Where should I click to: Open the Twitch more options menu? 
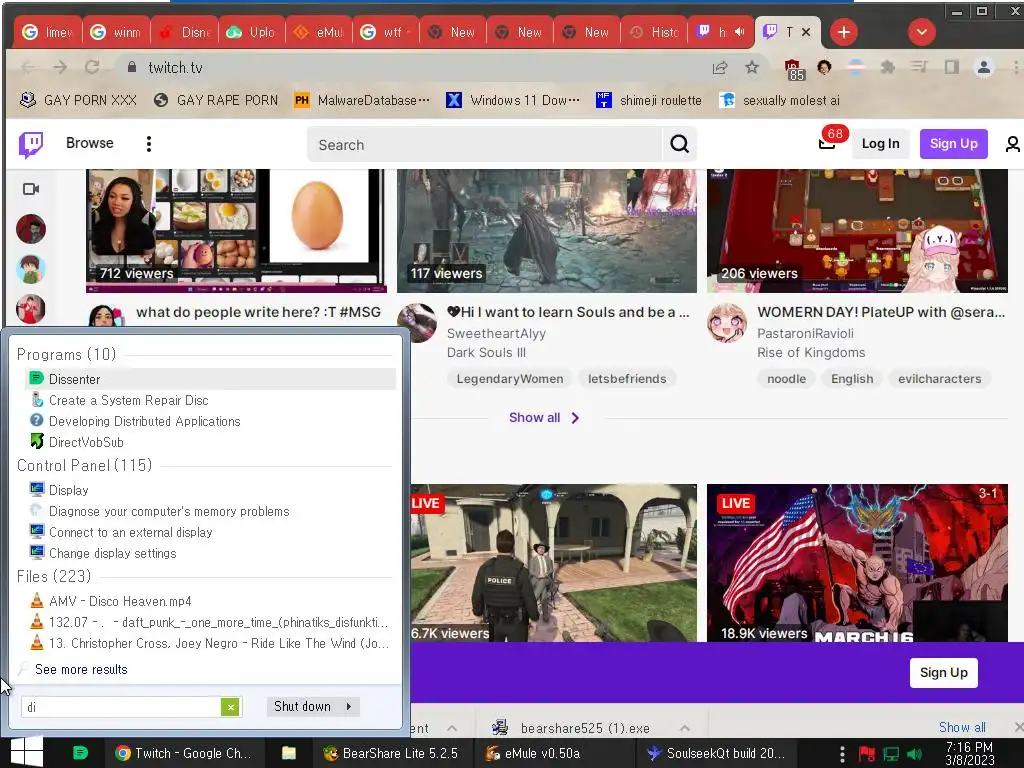[x=149, y=144]
